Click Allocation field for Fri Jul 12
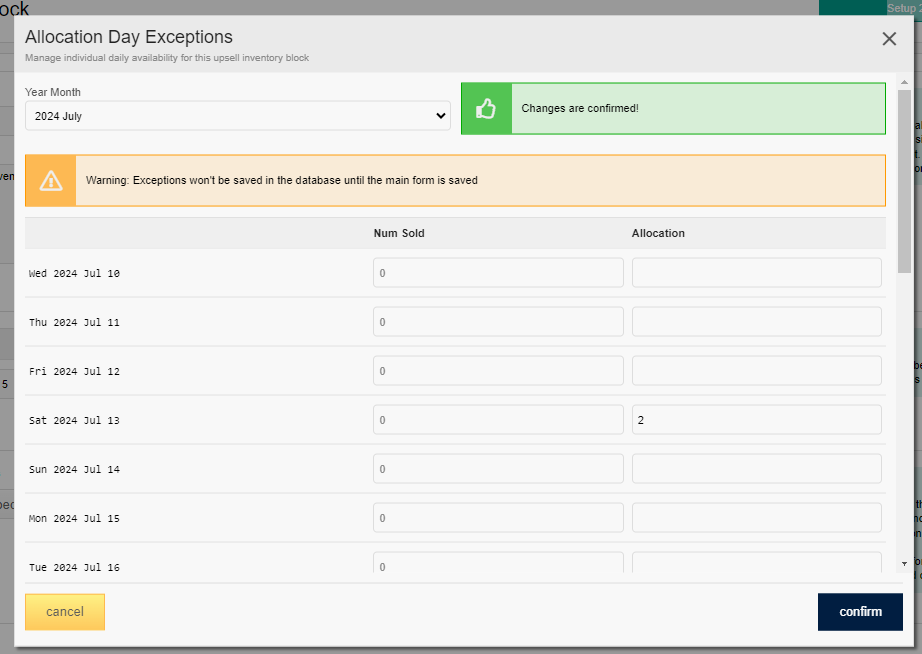The image size is (922, 654). pos(757,371)
